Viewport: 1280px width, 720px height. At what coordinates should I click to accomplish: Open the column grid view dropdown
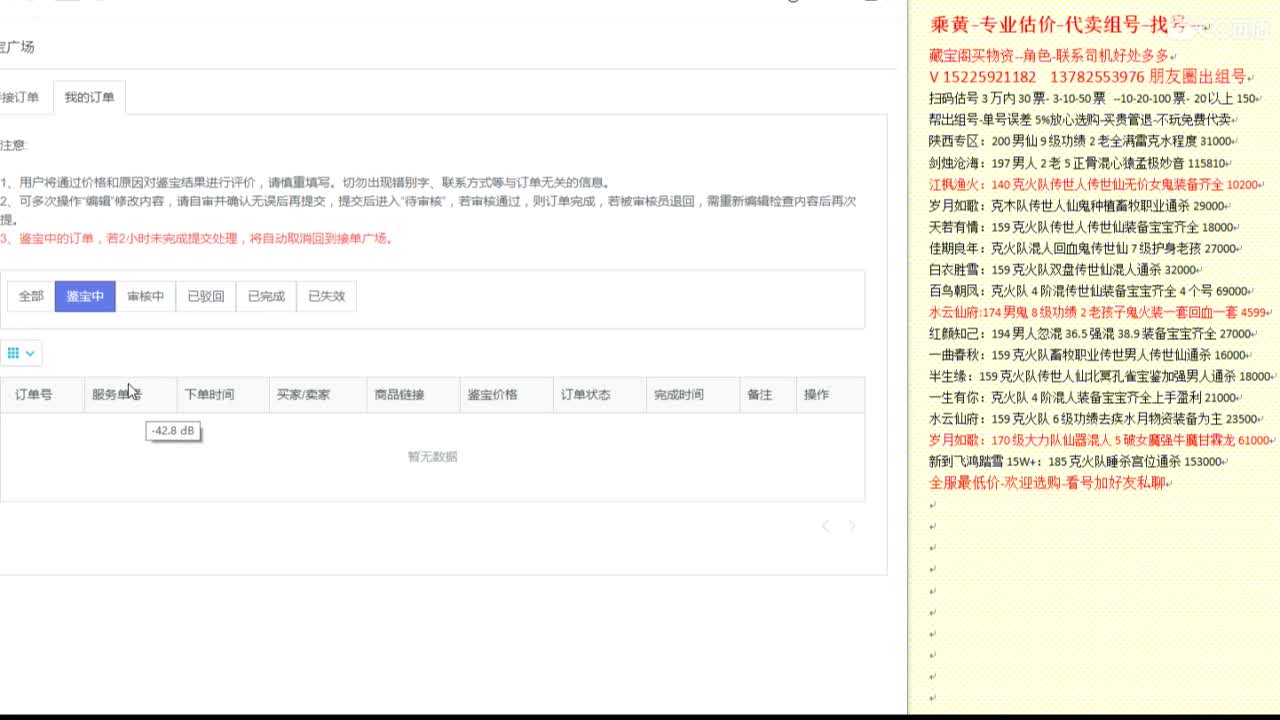21,353
